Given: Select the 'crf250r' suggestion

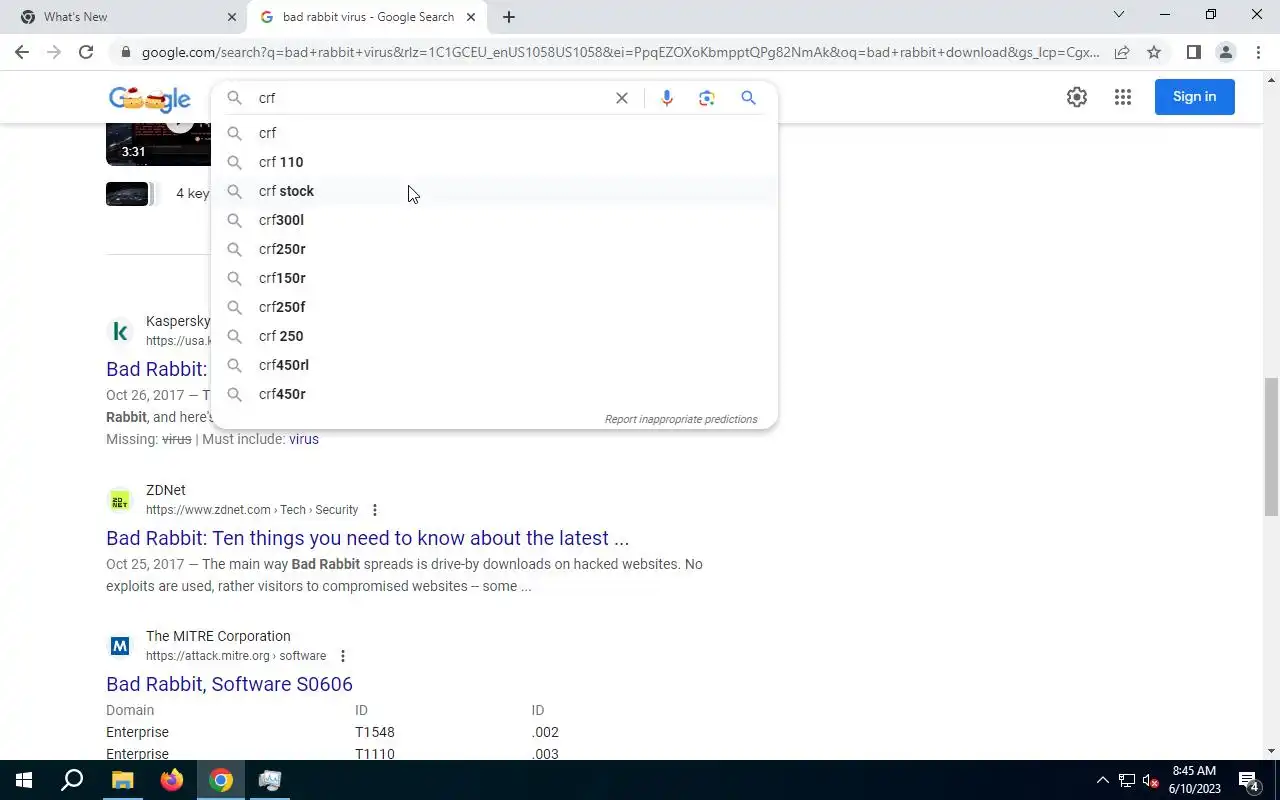Looking at the screenshot, I should point(495,249).
